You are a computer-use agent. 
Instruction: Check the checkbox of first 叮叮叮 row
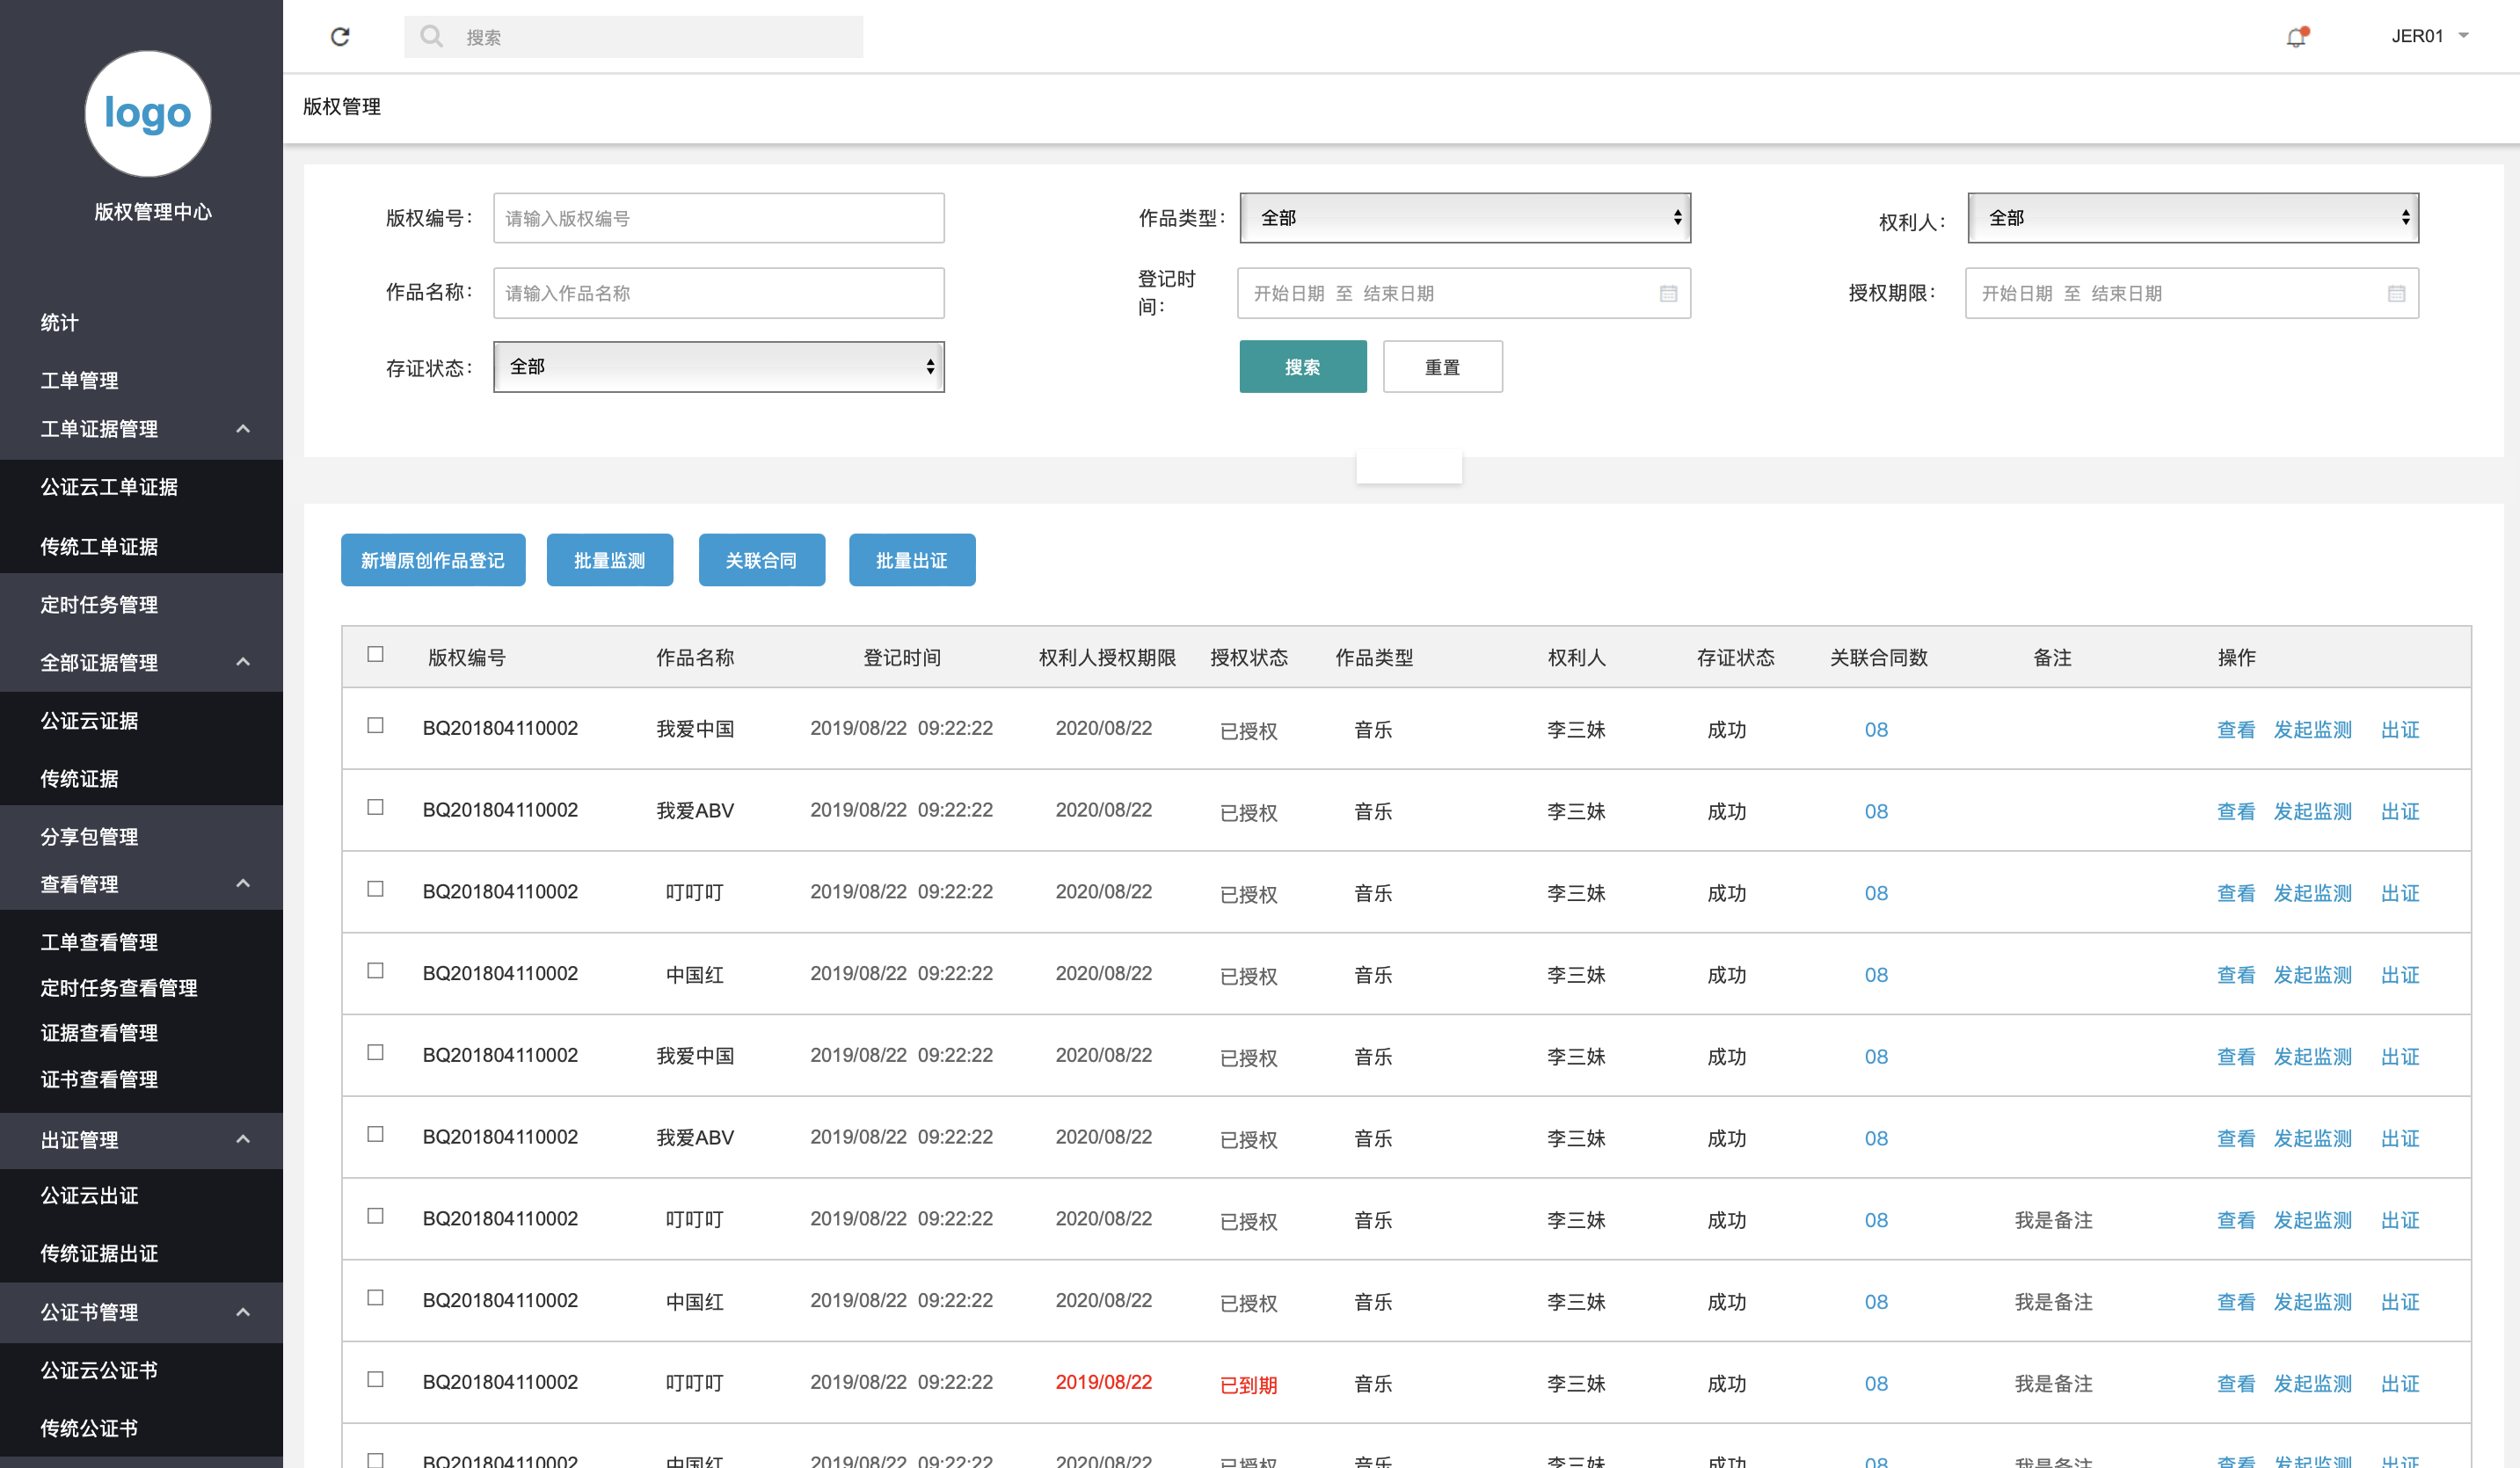pyautogui.click(x=375, y=889)
